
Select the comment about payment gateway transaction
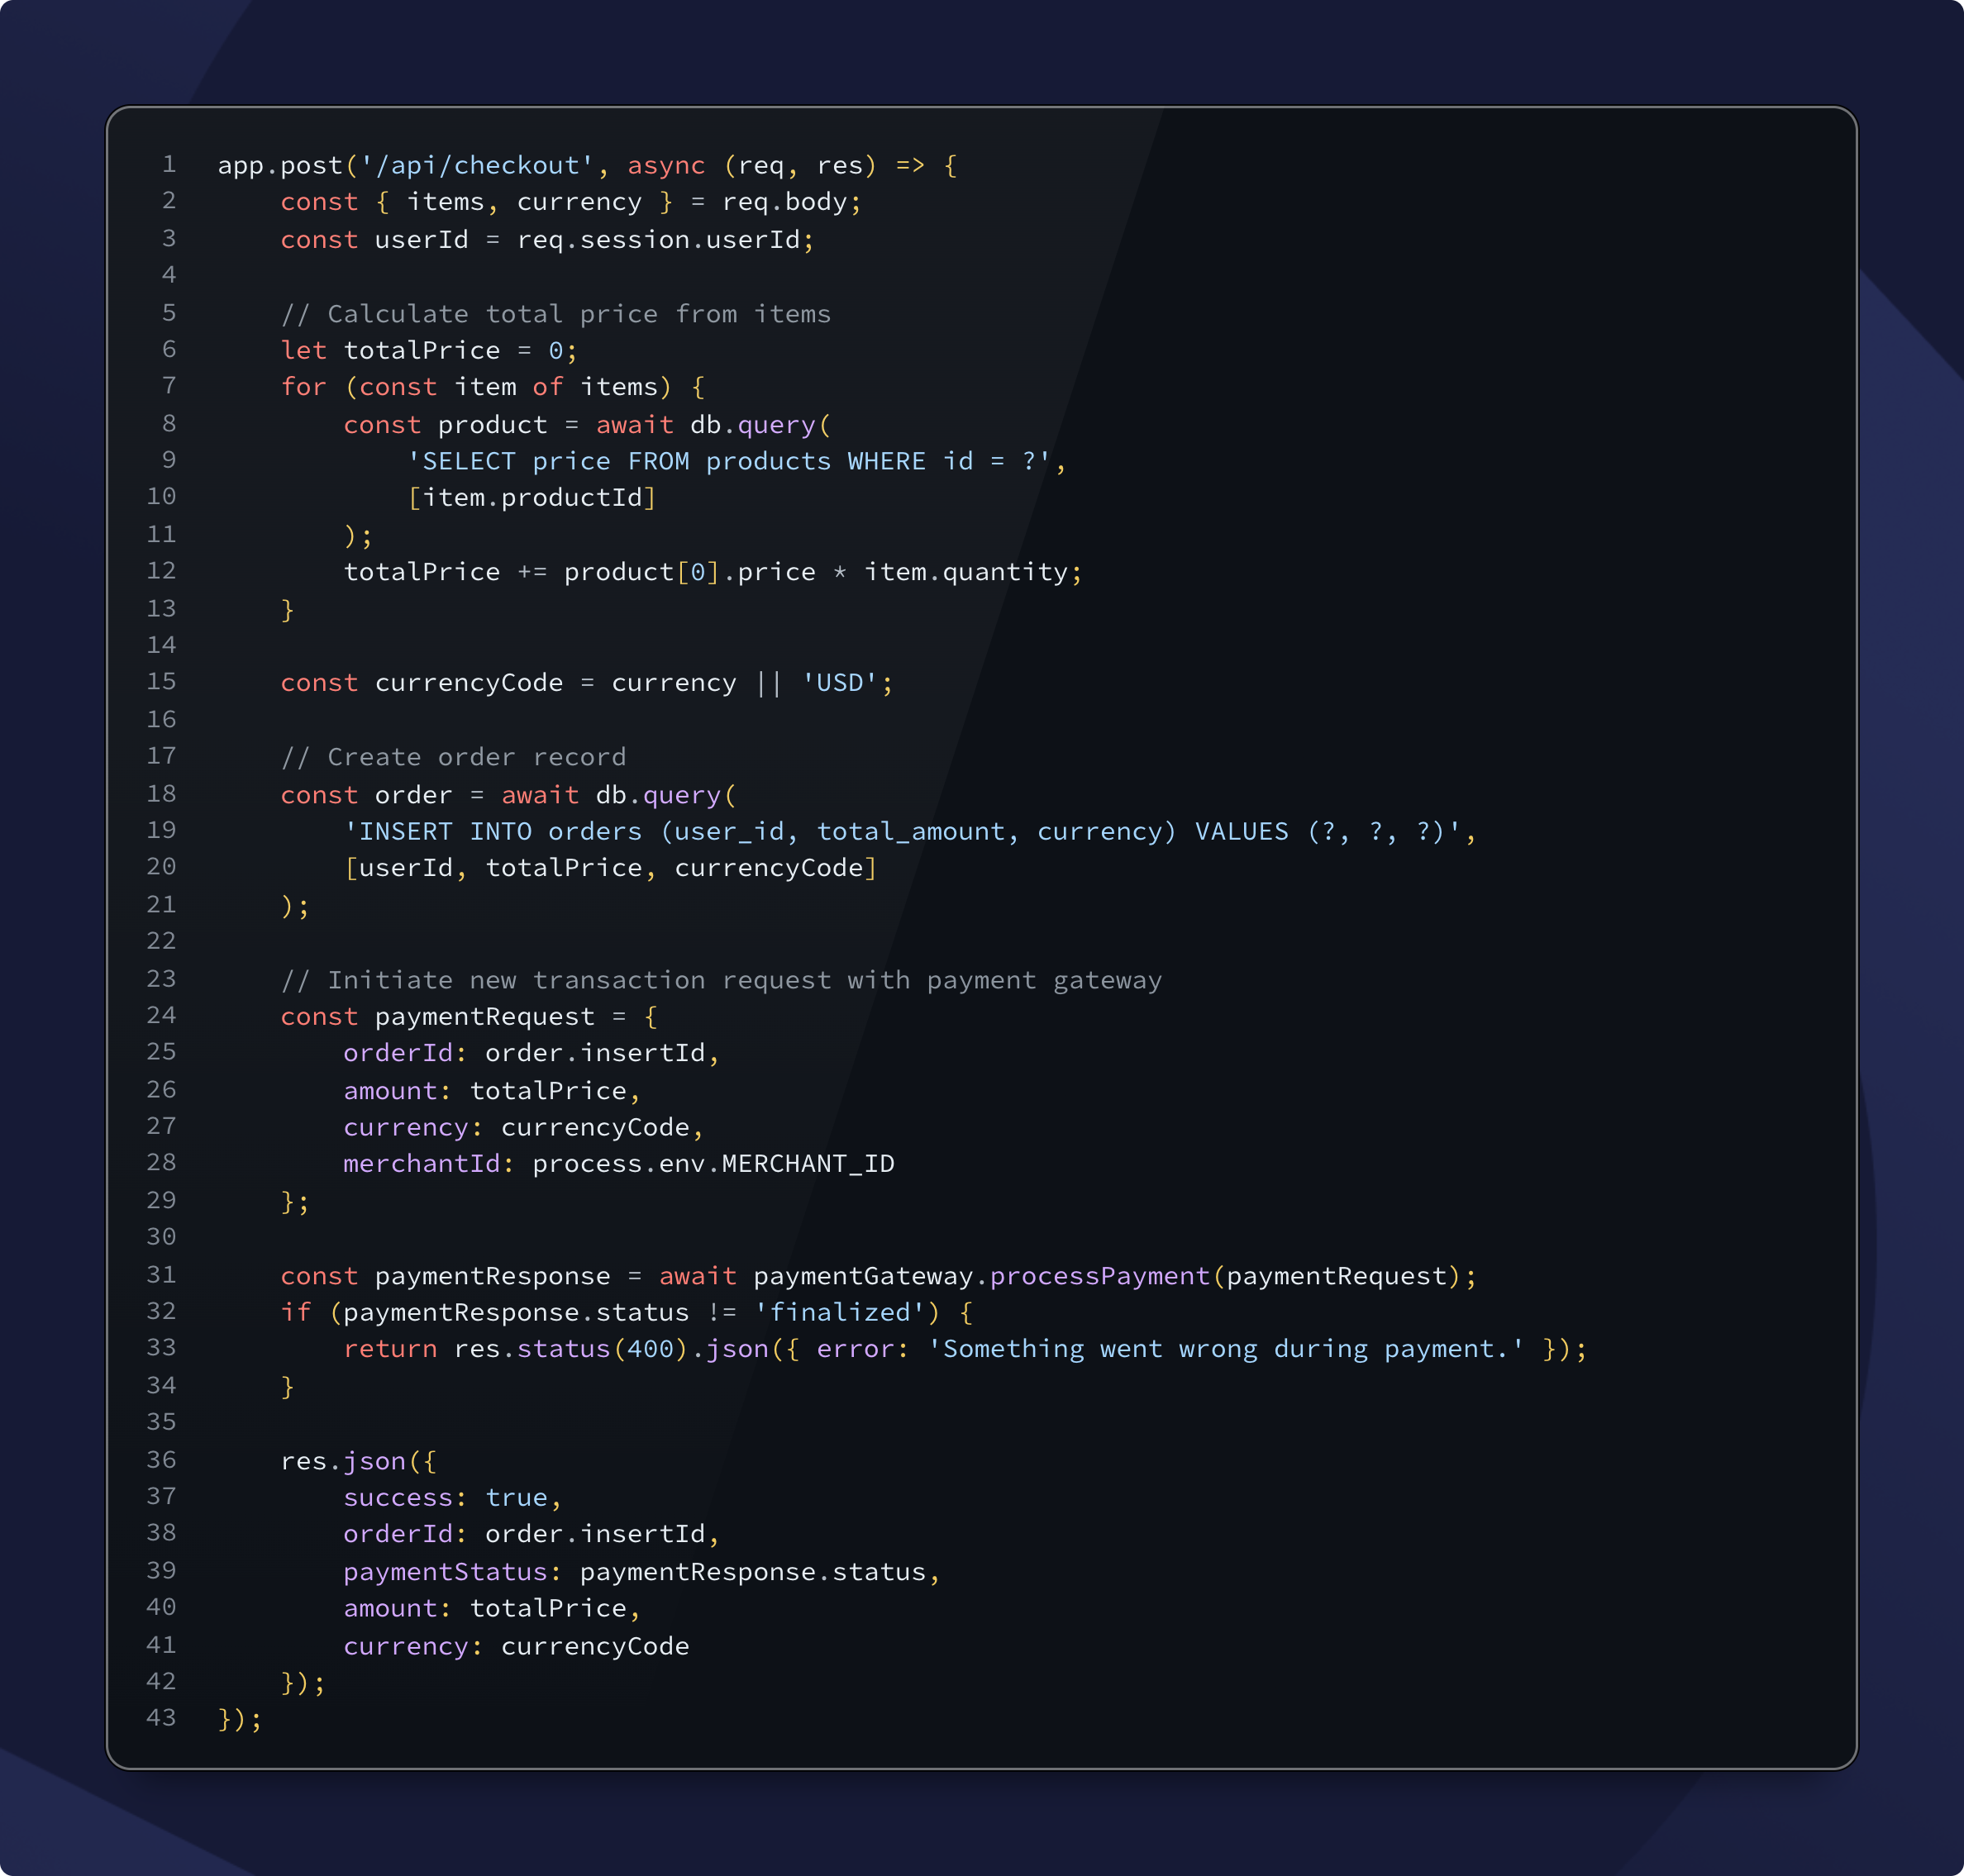click(x=722, y=980)
